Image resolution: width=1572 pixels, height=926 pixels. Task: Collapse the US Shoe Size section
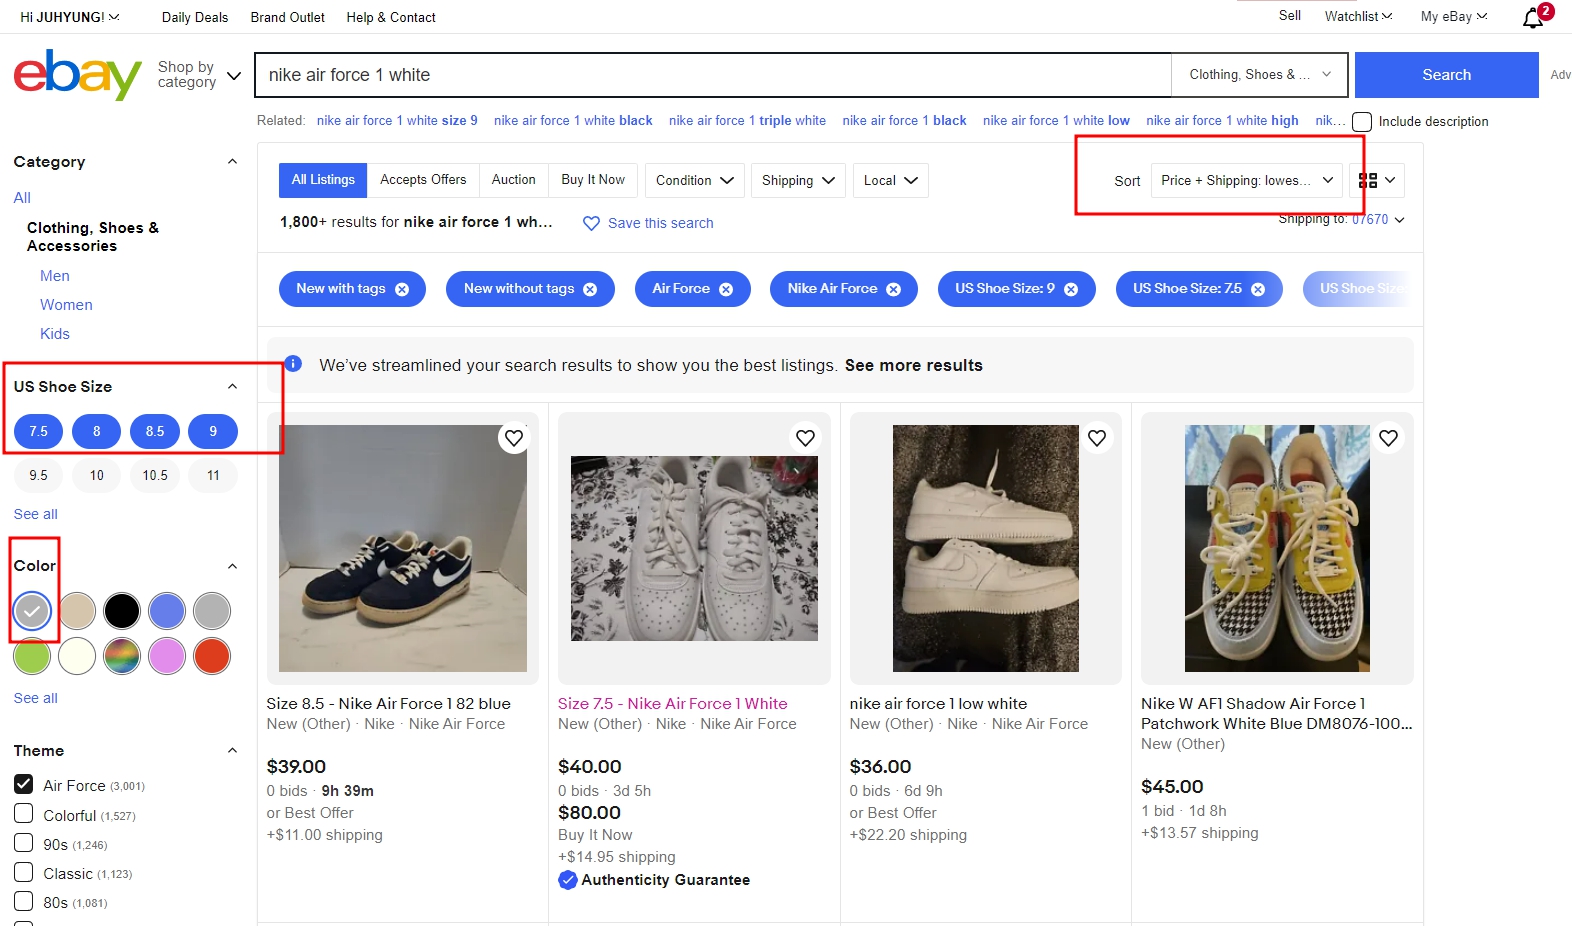point(232,387)
